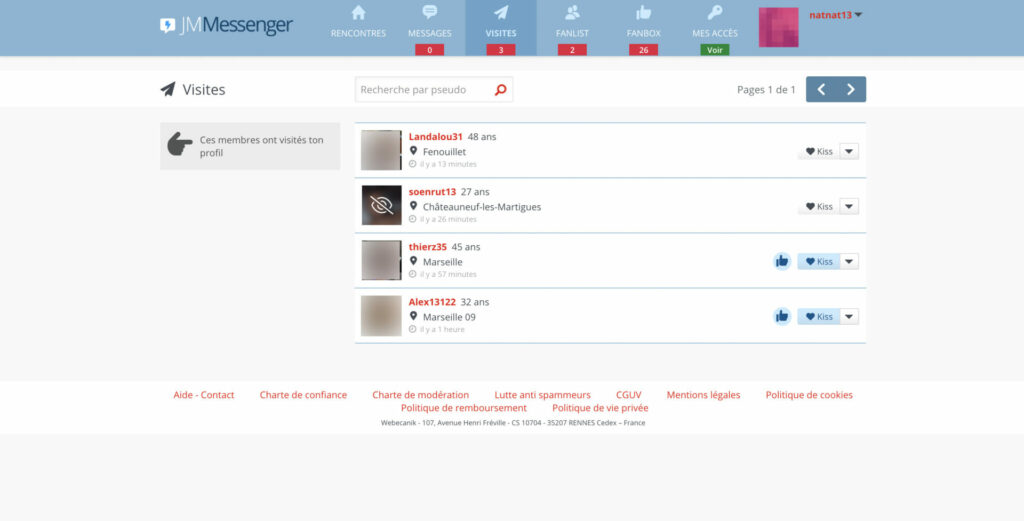Click the paper plane icon beside Visites heading
The width and height of the screenshot is (1024, 521).
tap(168, 89)
